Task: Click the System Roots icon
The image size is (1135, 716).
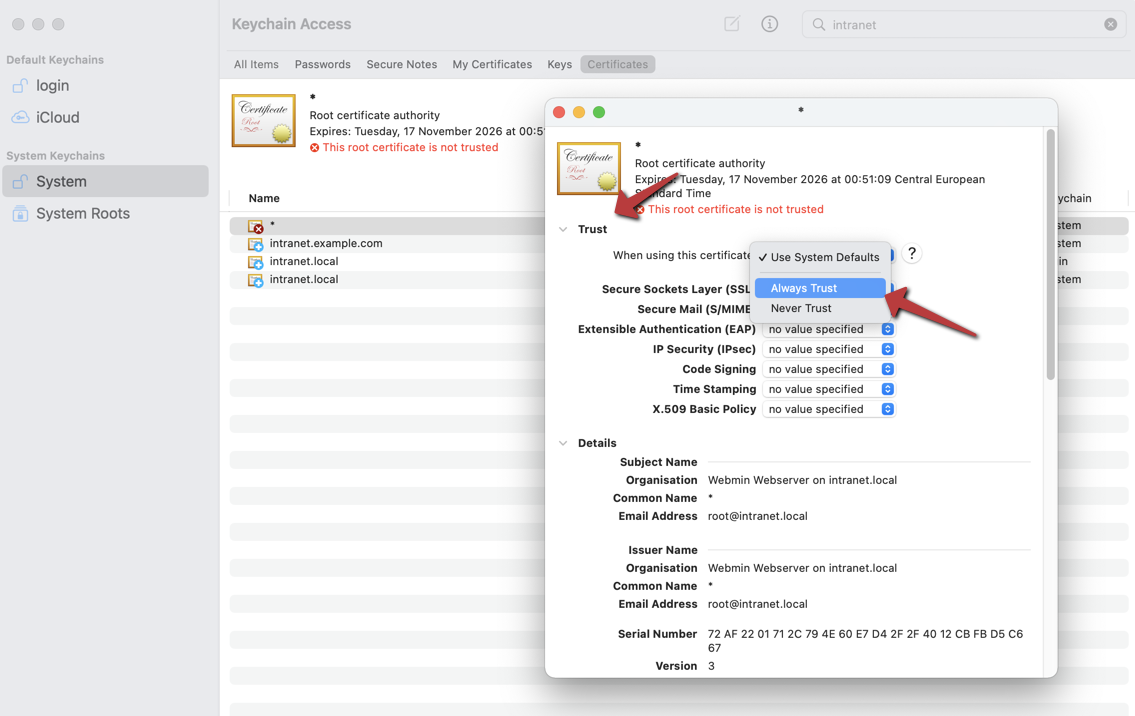Action: 20,214
